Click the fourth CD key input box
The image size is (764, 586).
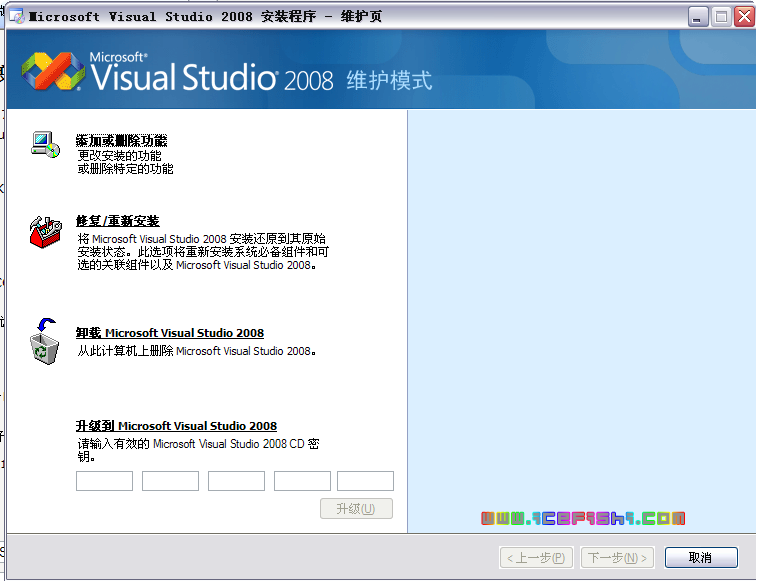(x=302, y=481)
